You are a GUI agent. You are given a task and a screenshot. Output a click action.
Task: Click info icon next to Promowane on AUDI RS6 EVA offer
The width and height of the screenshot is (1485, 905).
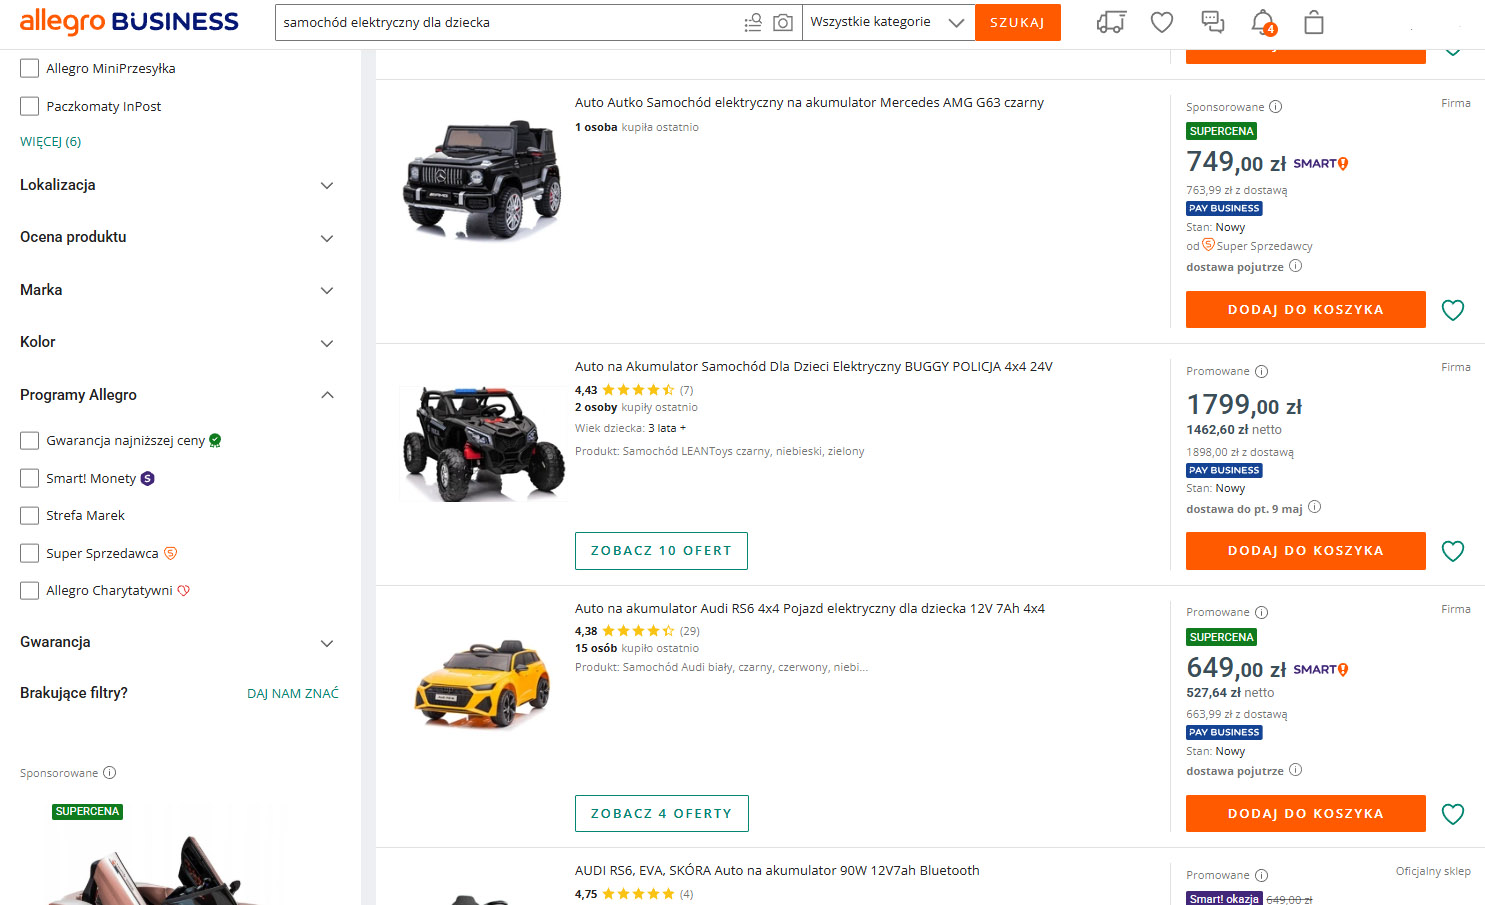(1261, 875)
